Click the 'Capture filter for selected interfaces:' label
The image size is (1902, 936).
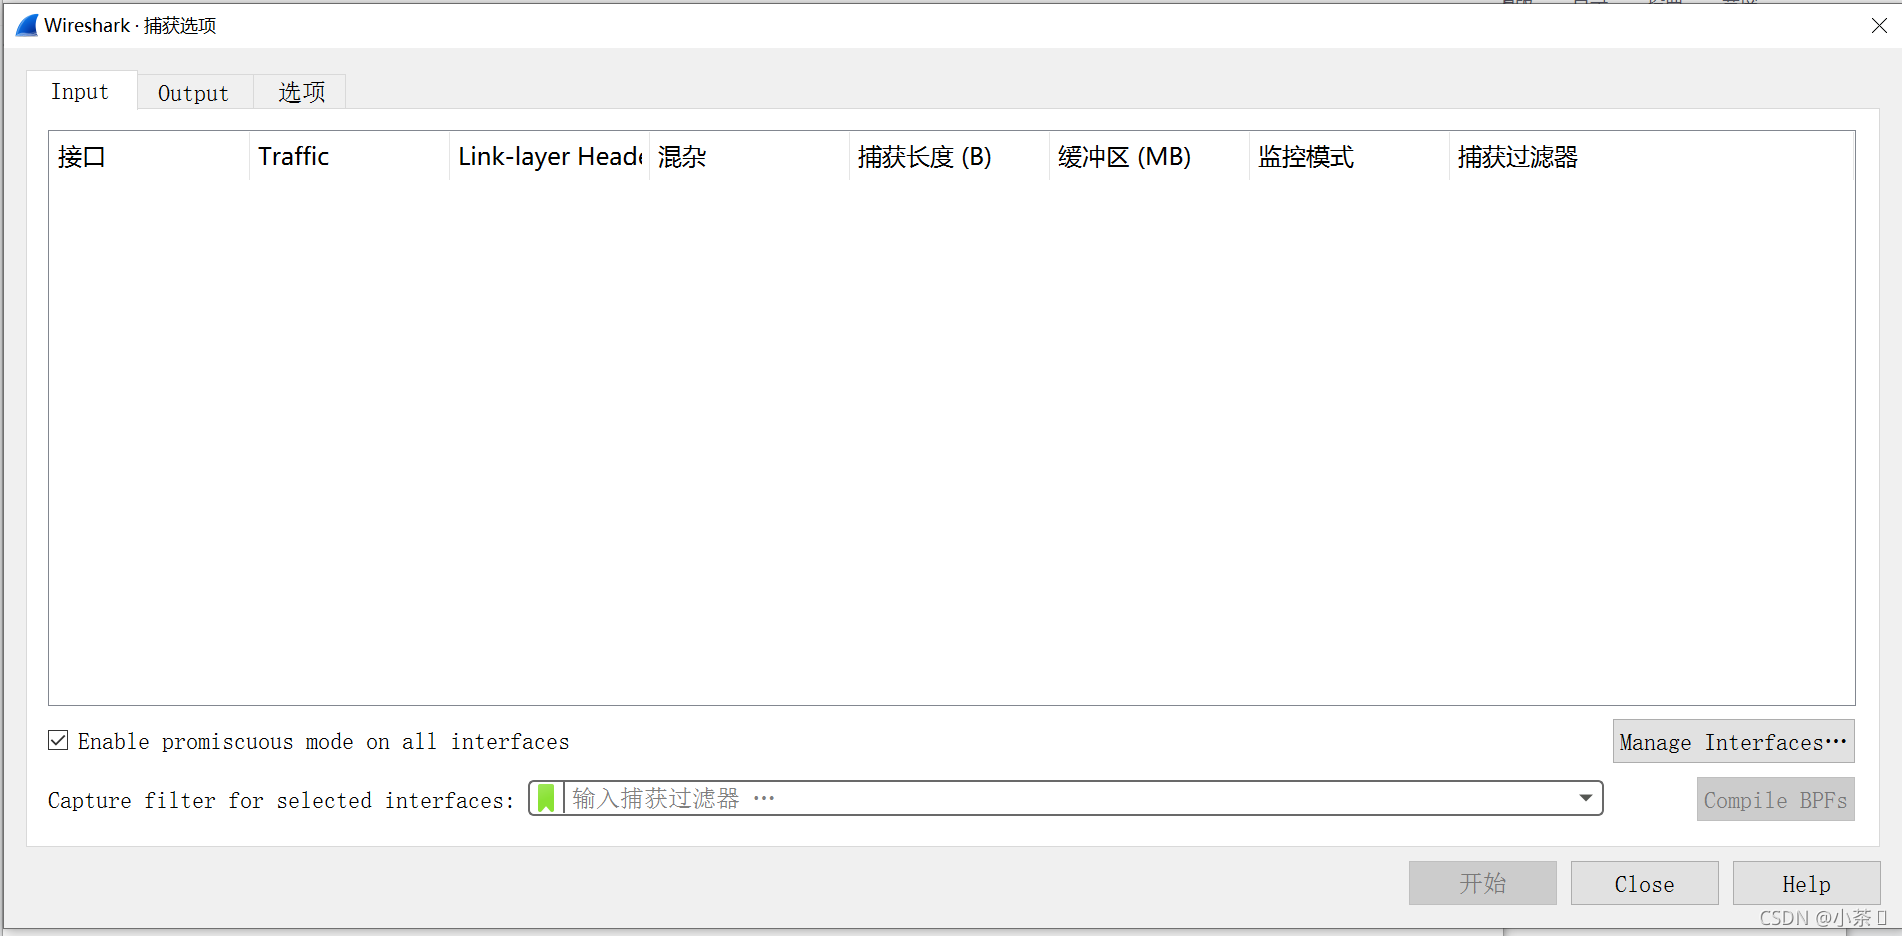281,800
